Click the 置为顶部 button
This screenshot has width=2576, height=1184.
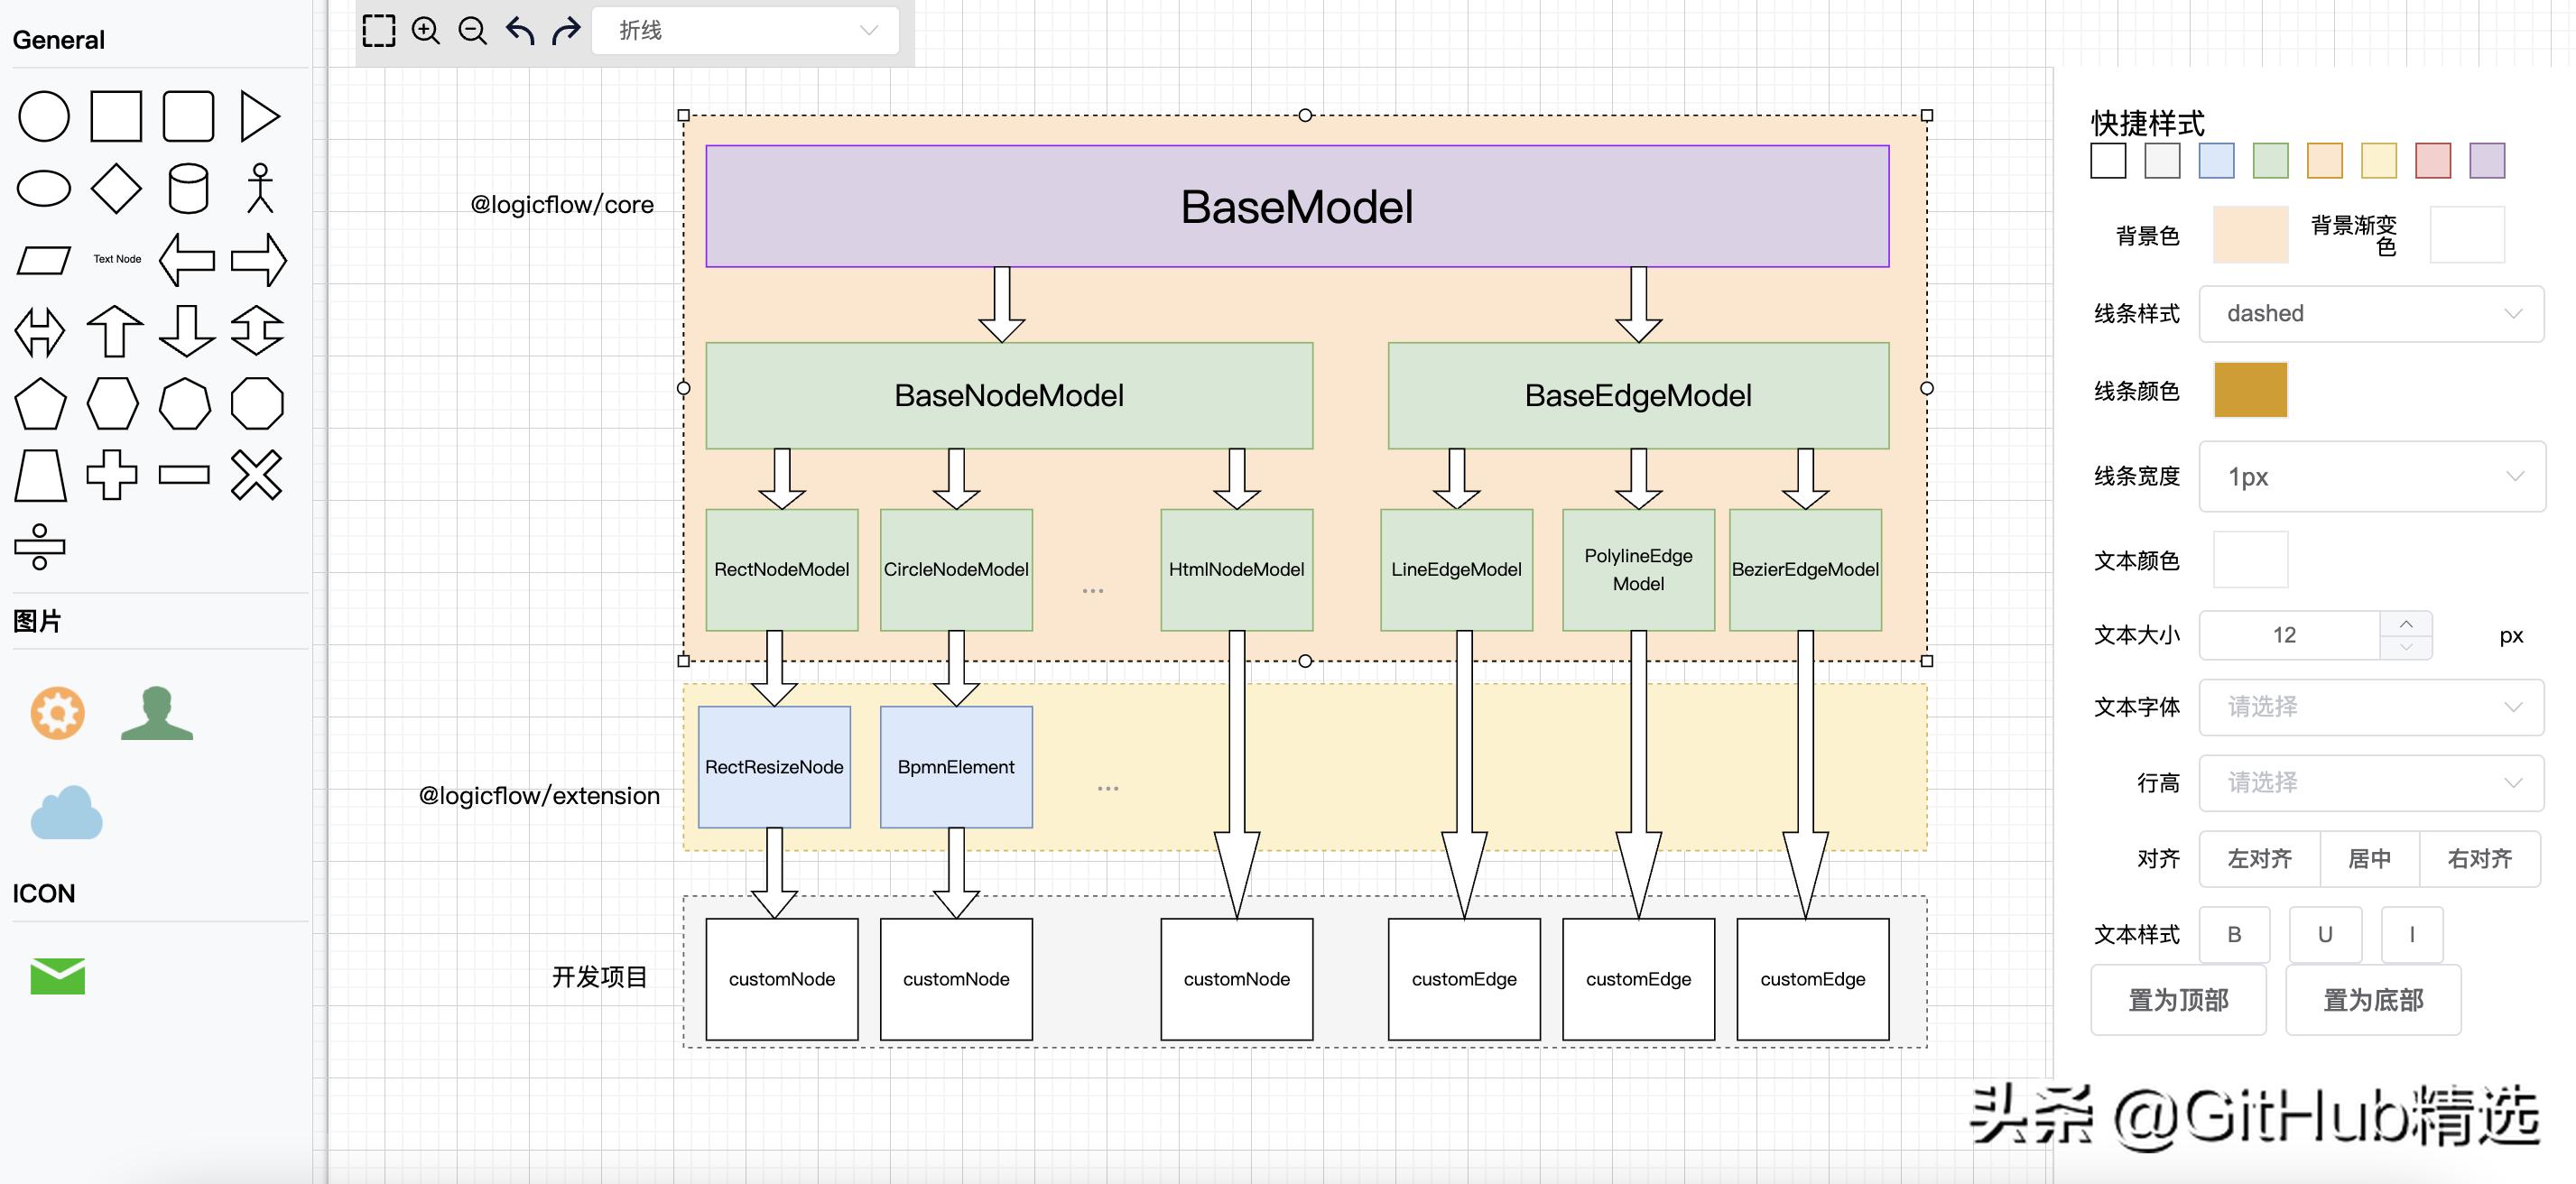point(2178,1000)
